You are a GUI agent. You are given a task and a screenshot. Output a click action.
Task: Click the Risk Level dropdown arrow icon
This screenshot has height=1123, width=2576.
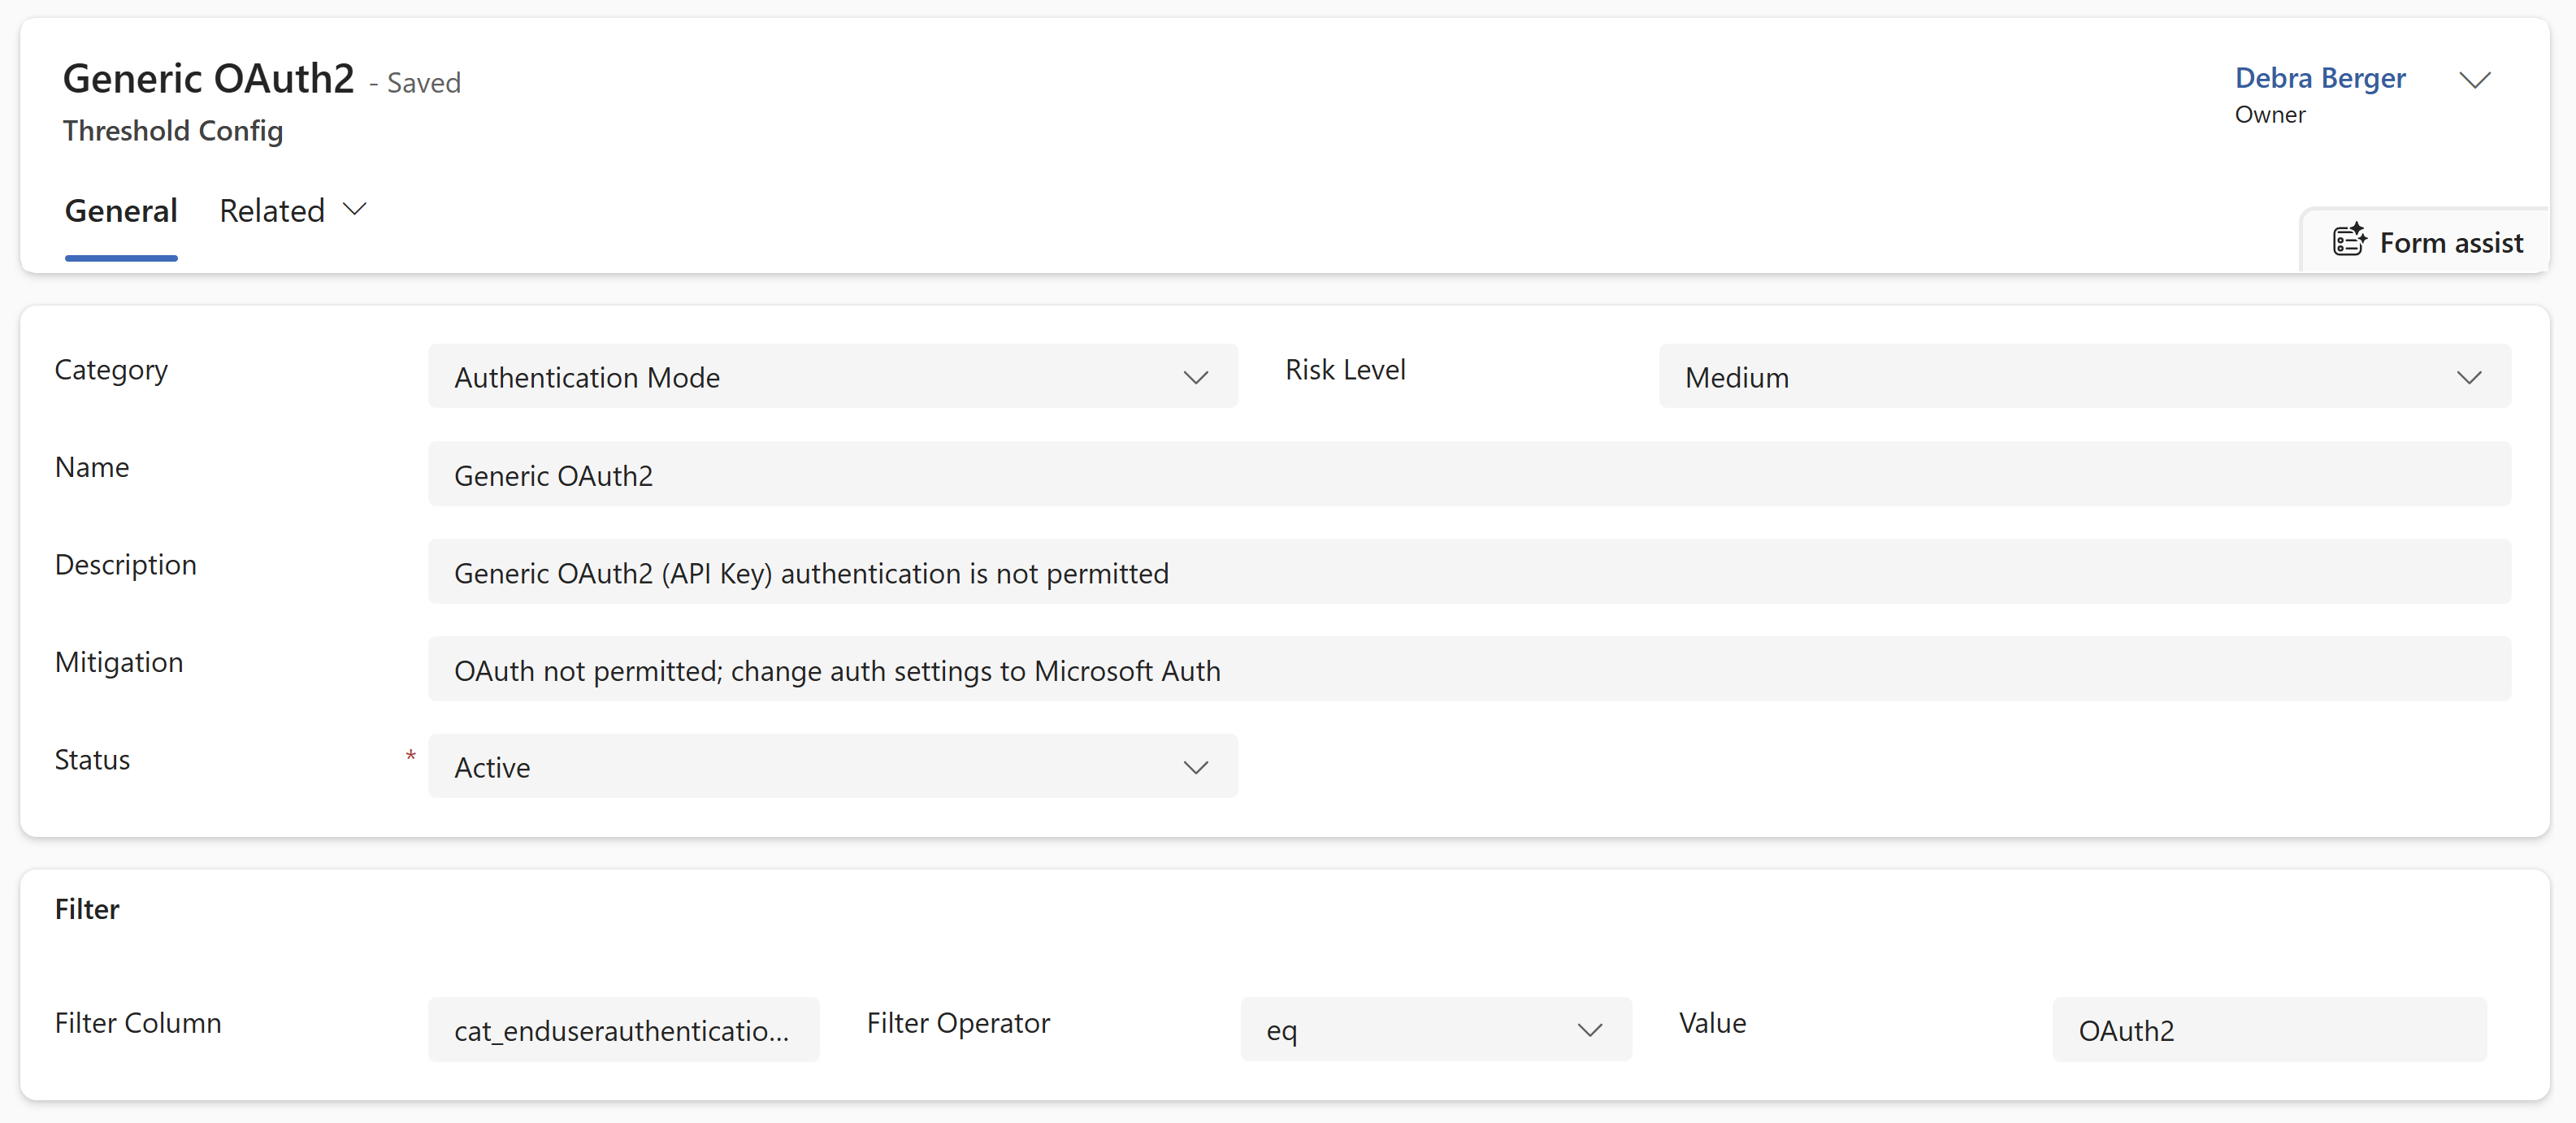pyautogui.click(x=2469, y=377)
